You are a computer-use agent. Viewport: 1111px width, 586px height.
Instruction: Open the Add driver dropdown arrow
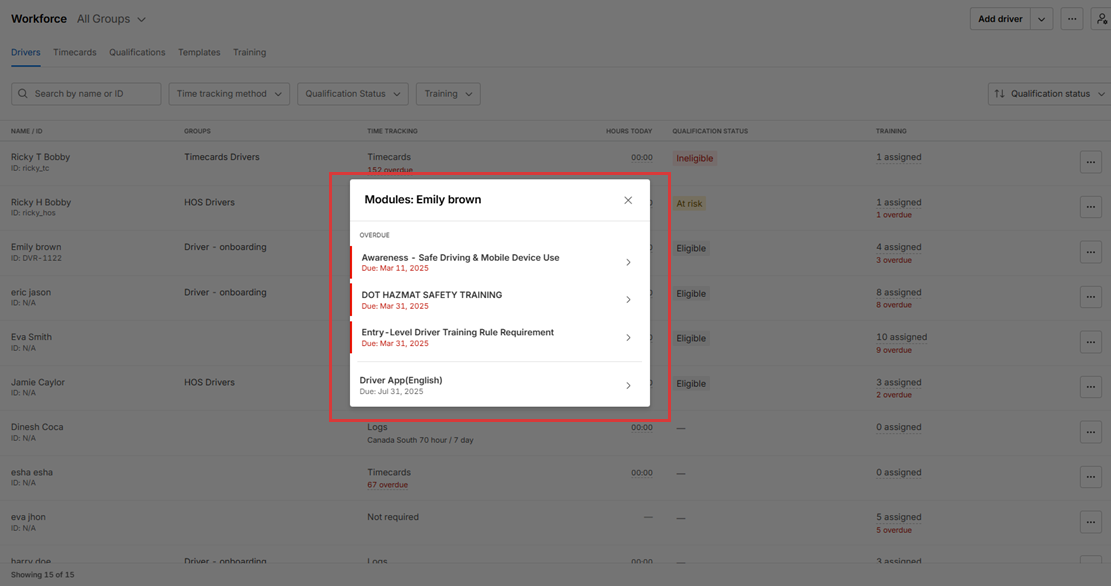click(x=1041, y=19)
